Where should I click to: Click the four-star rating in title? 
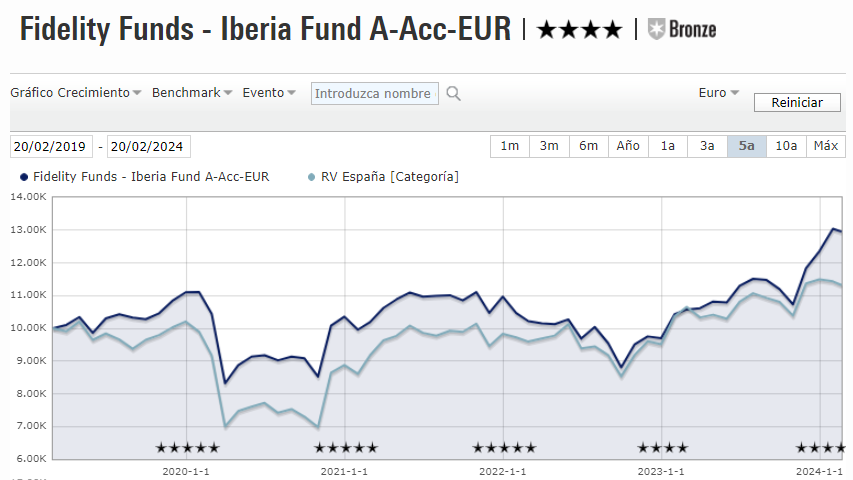click(579, 29)
